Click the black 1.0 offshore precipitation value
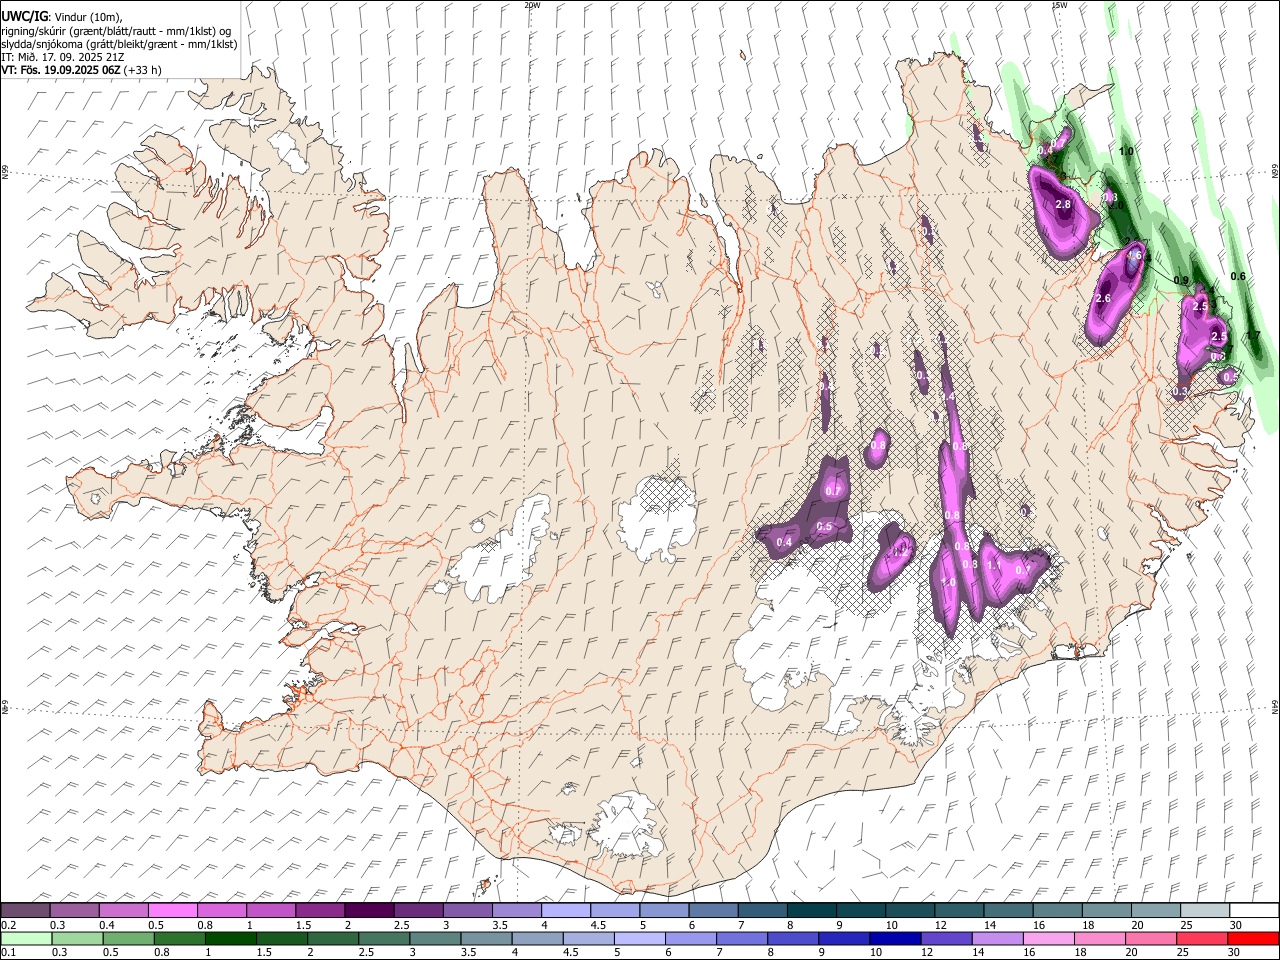This screenshot has width=1280, height=960. click(x=1126, y=151)
